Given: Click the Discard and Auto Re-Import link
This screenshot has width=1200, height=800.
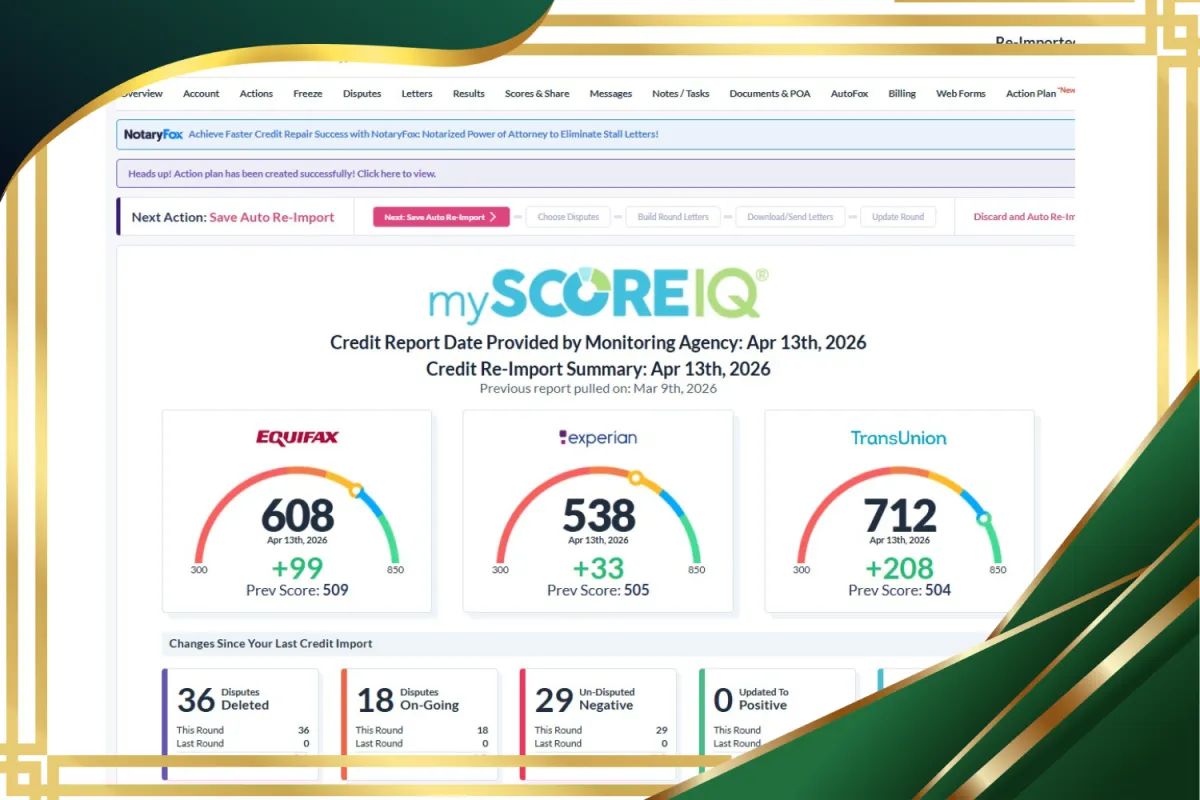Looking at the screenshot, I should [1024, 217].
